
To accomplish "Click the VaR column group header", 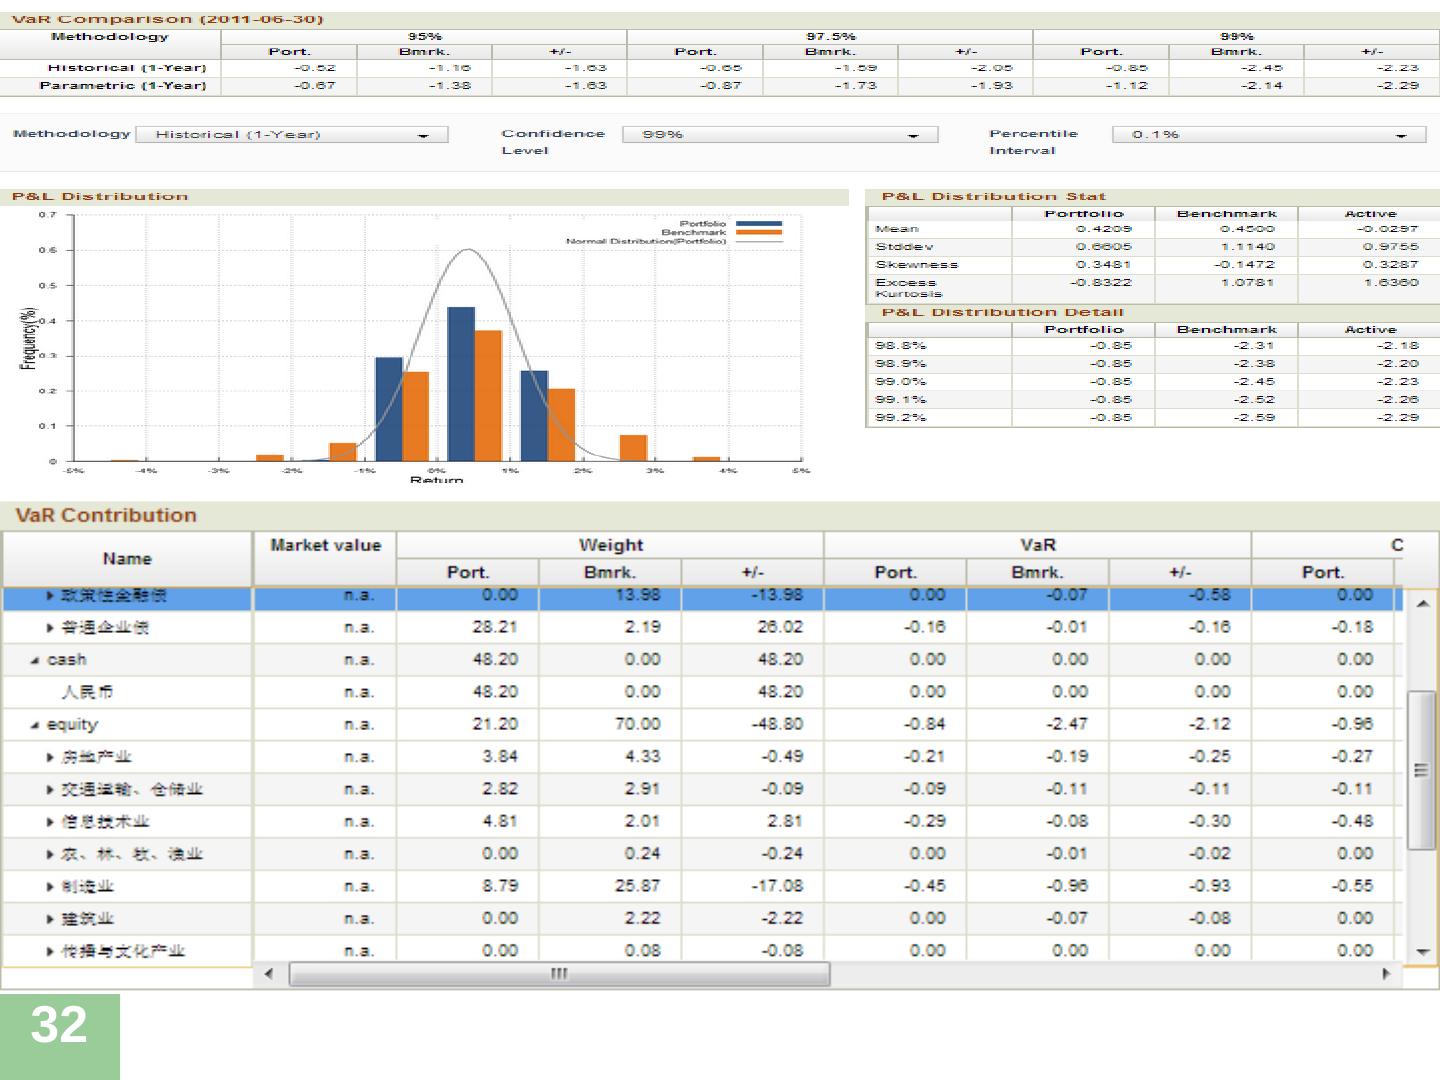I will (1037, 545).
